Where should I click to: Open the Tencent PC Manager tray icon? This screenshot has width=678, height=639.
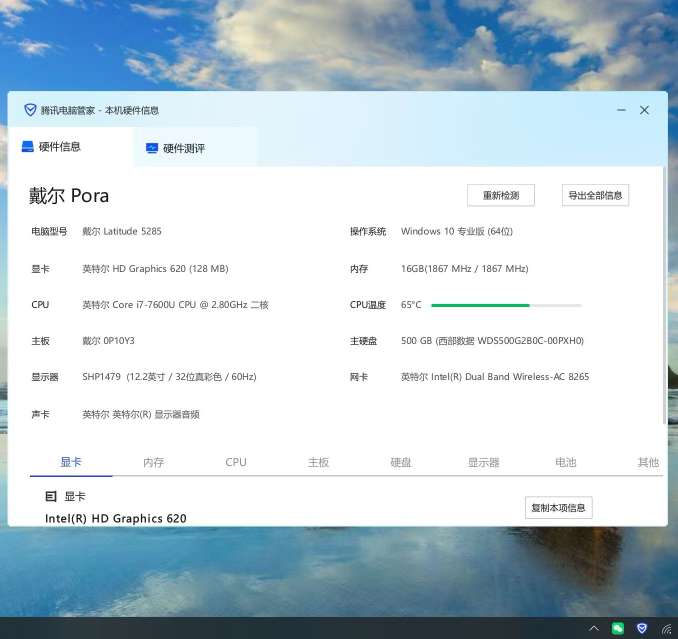tap(642, 628)
